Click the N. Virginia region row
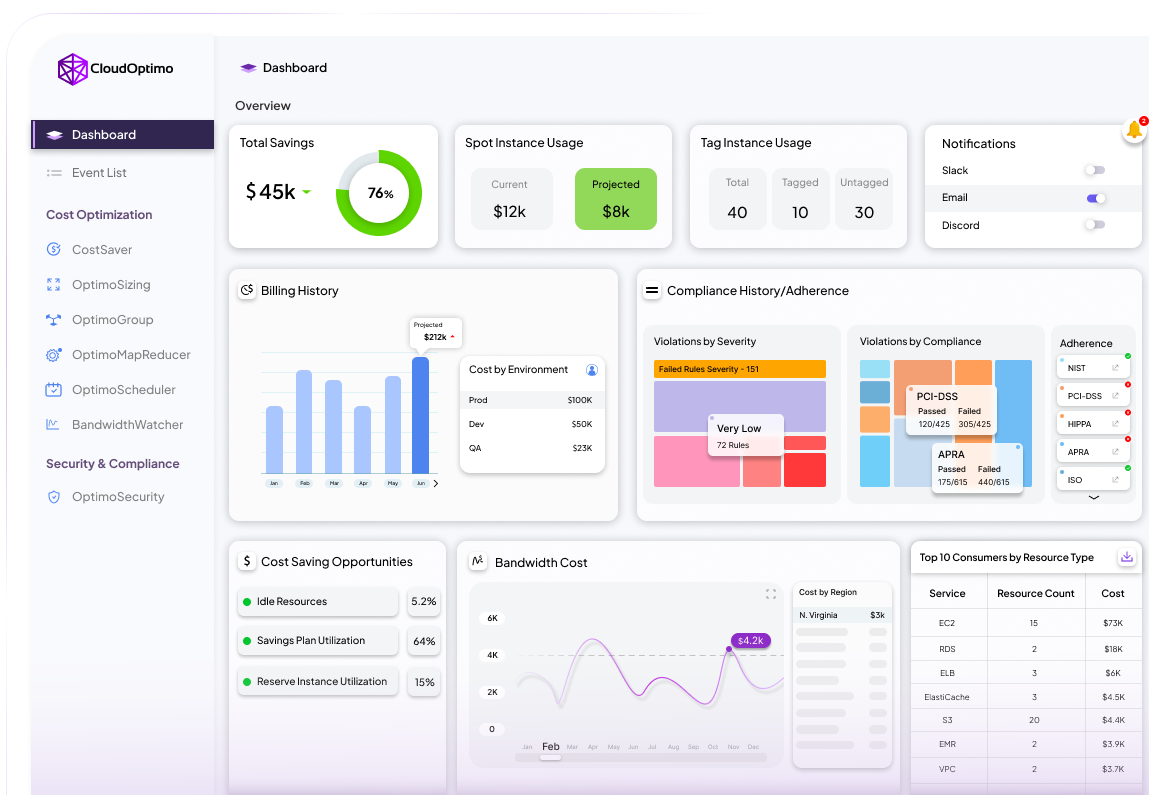This screenshot has width=1149, height=795. [842, 615]
